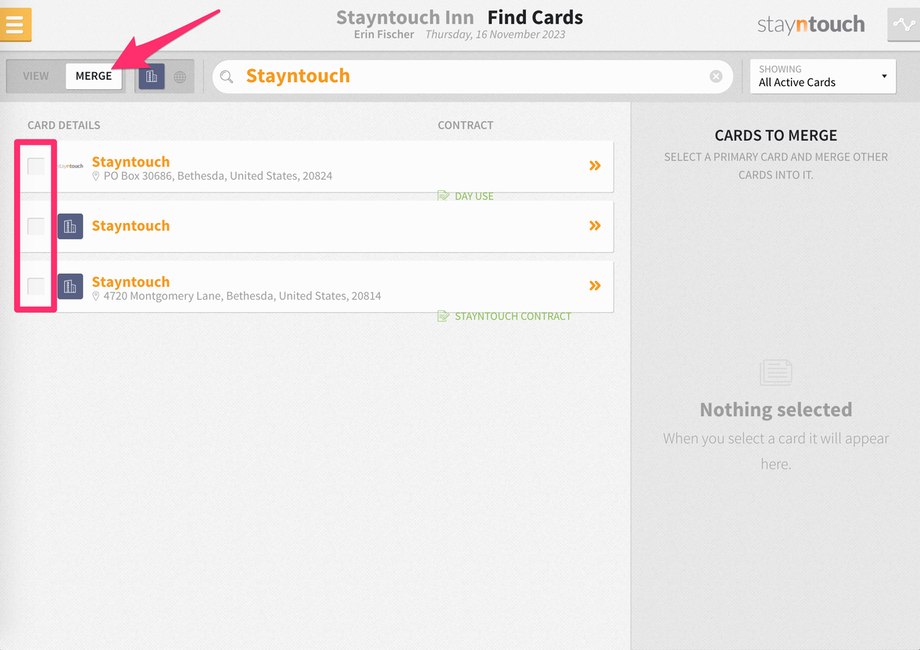Click the Stayntouch logo thumbnail on first card

click(x=70, y=166)
